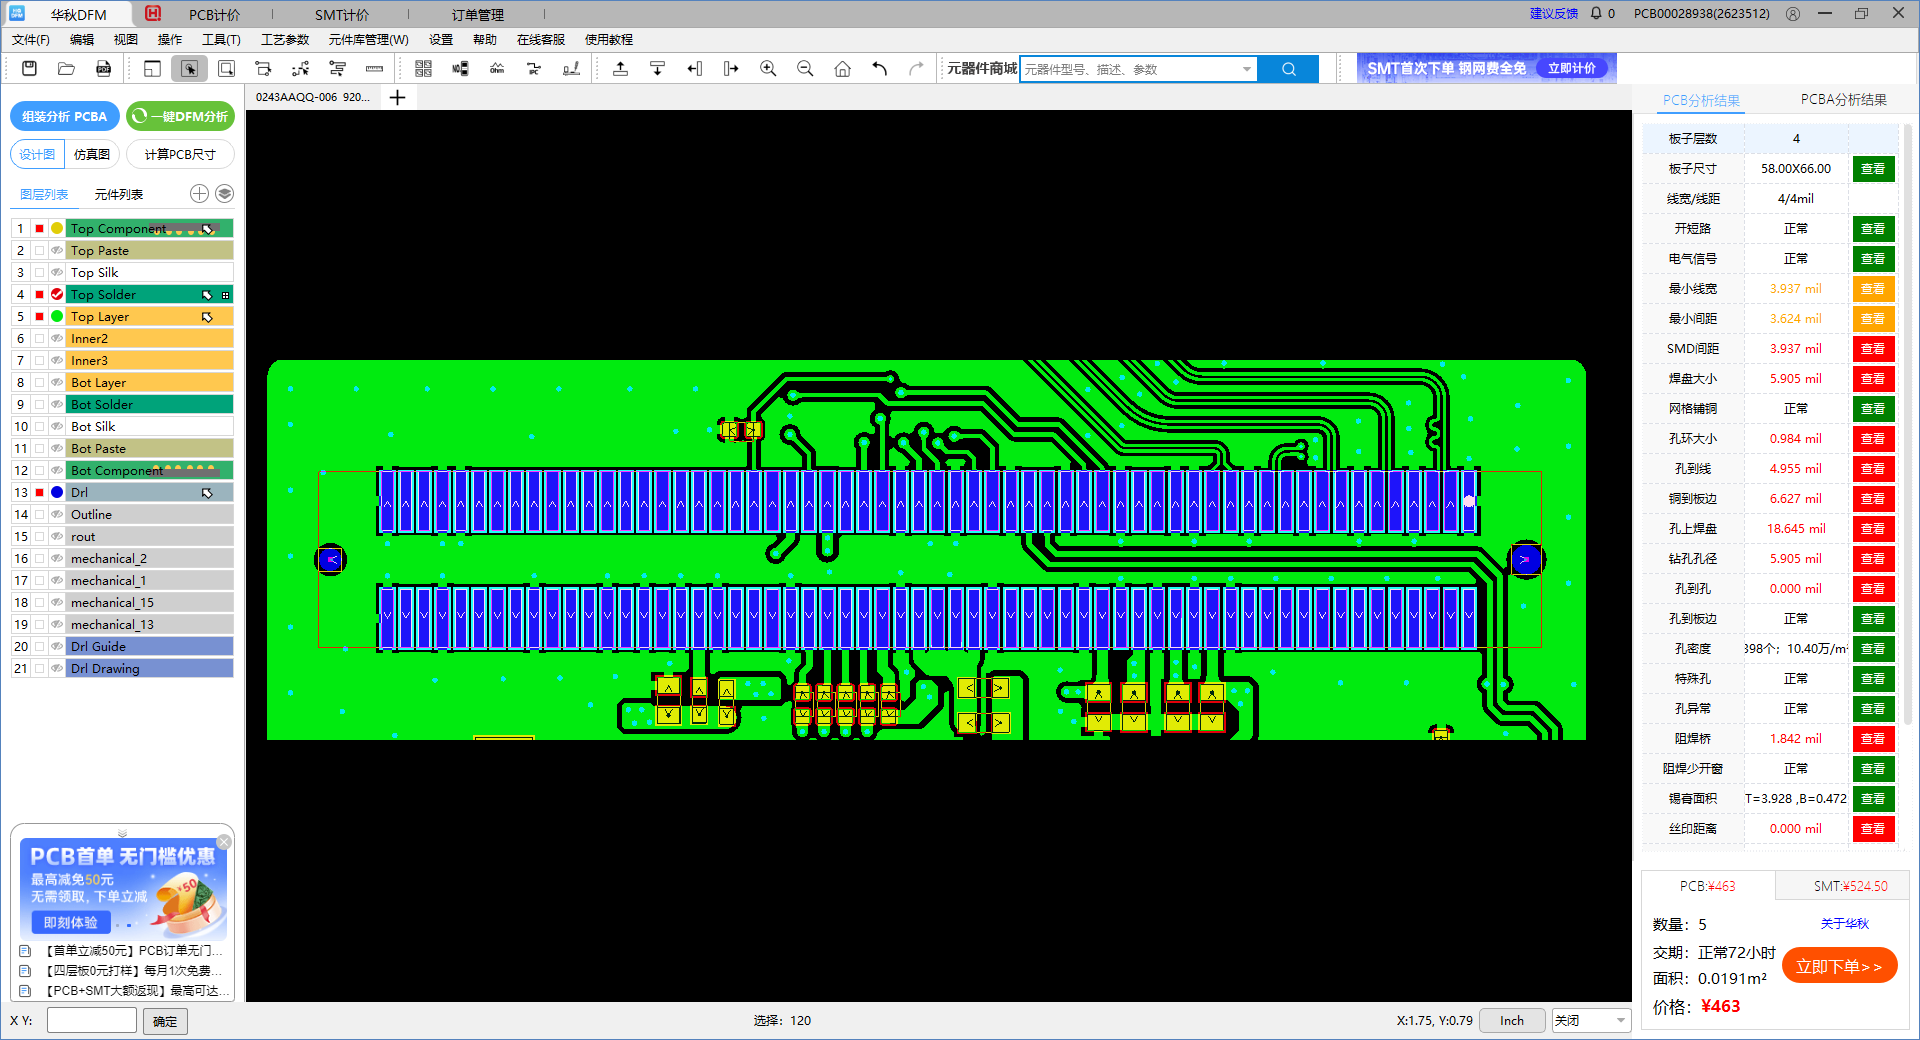
Task: Uncheck the Drl layer checkbox
Action: click(39, 493)
